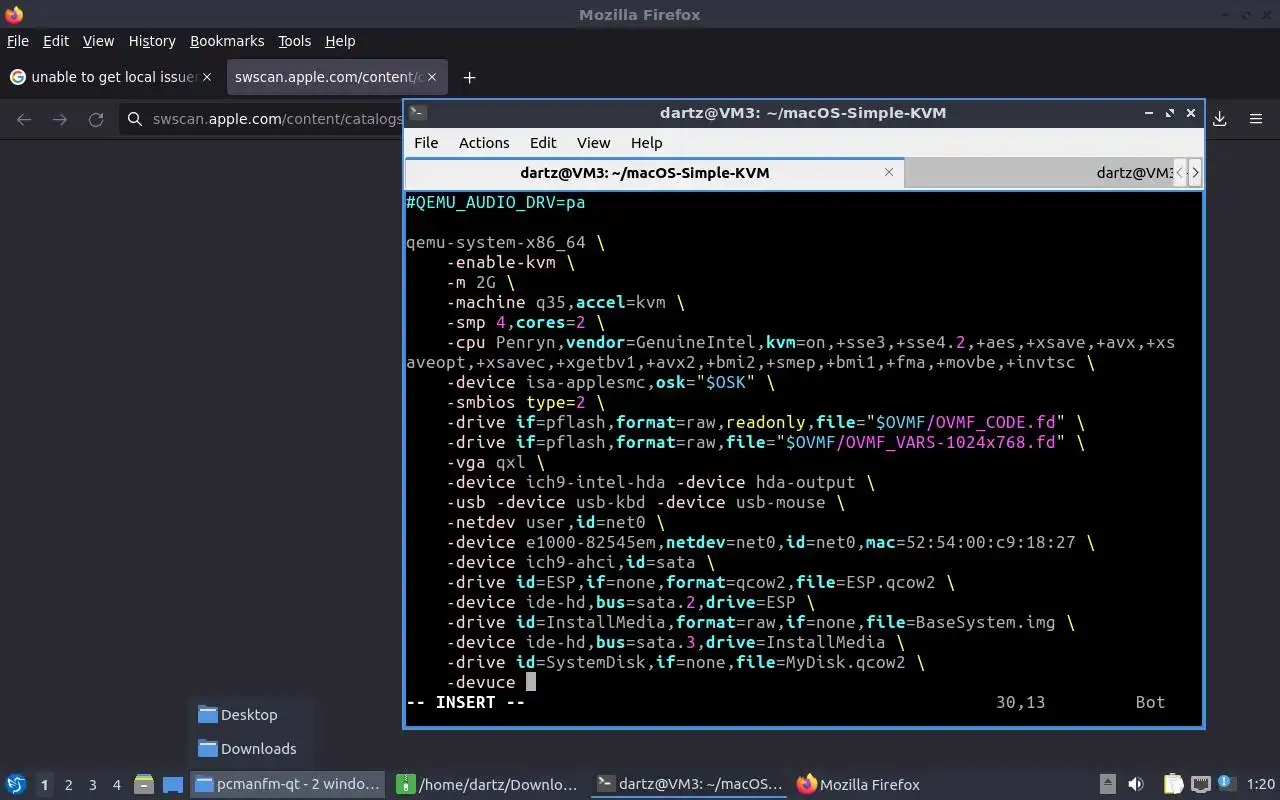Screen dimensions: 1280x800
Task: Close the 'unable to get local issuer' tab
Action: point(208,77)
